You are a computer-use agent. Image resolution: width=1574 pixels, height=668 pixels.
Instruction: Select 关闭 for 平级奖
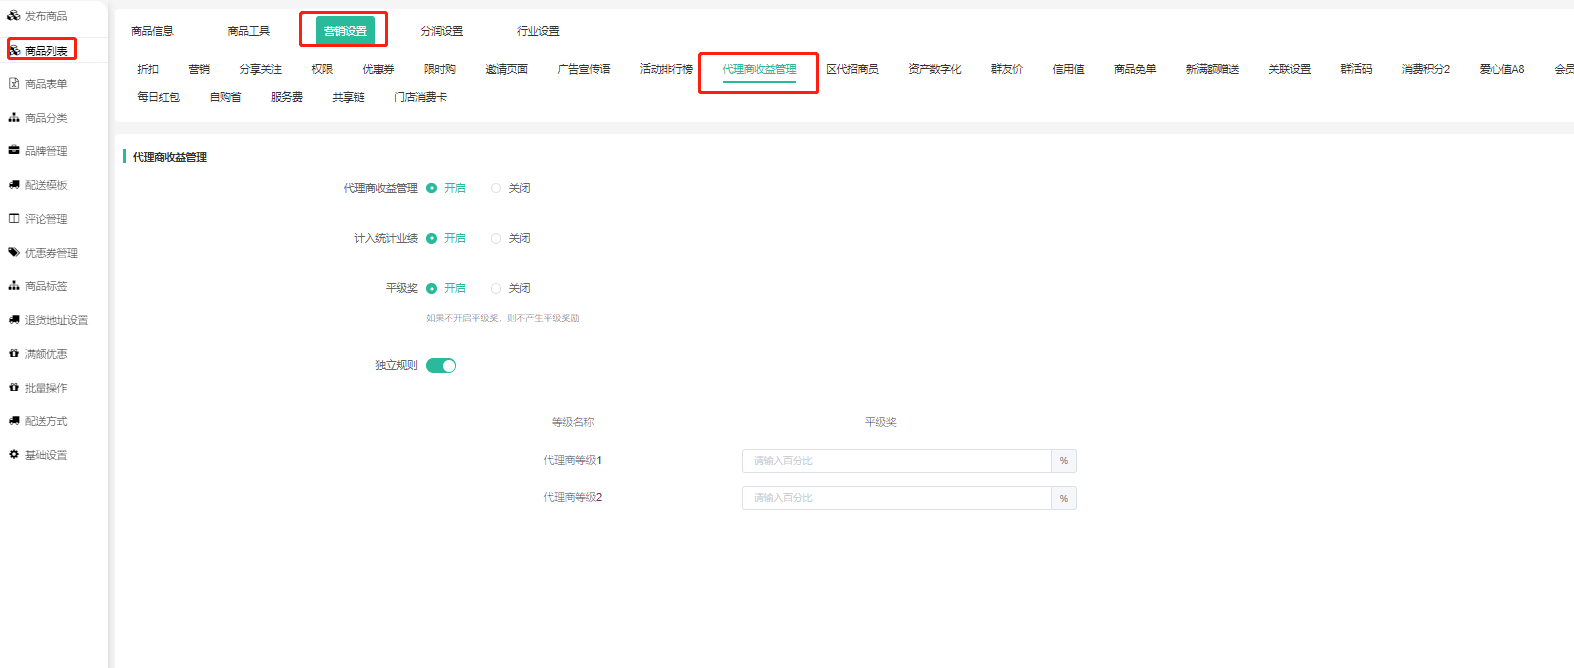tap(496, 288)
